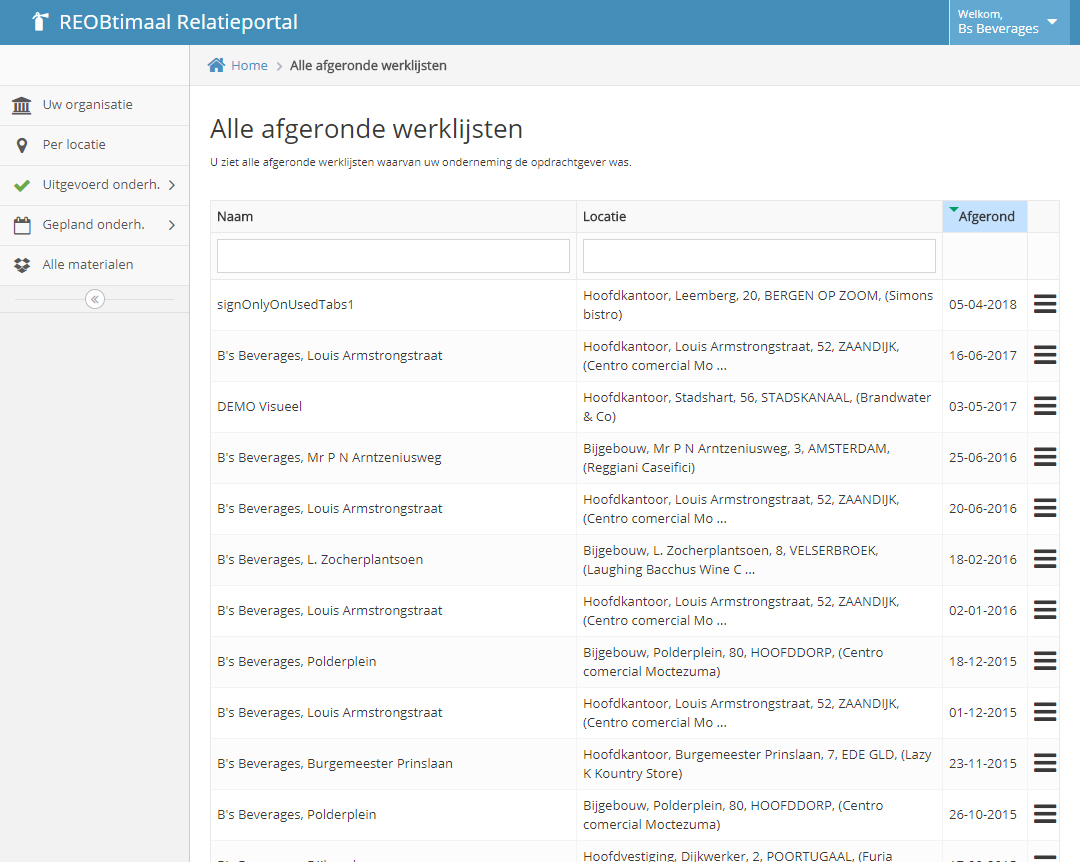The width and height of the screenshot is (1080, 862).
Task: Click the Alle materialen dropbox-style icon
Action: (21, 265)
